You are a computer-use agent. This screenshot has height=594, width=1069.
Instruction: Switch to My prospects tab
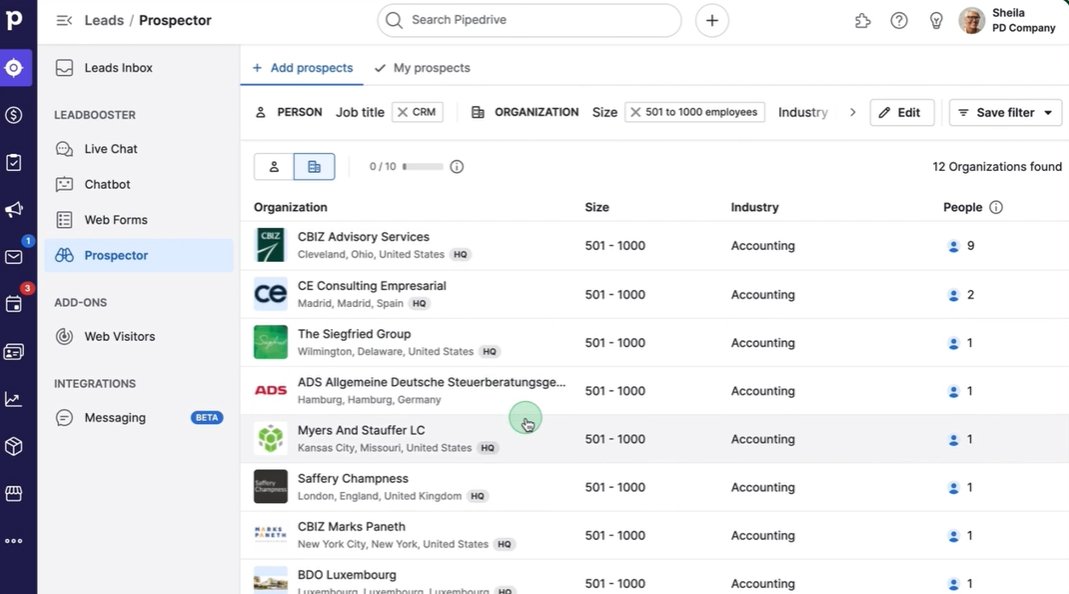[x=423, y=68]
